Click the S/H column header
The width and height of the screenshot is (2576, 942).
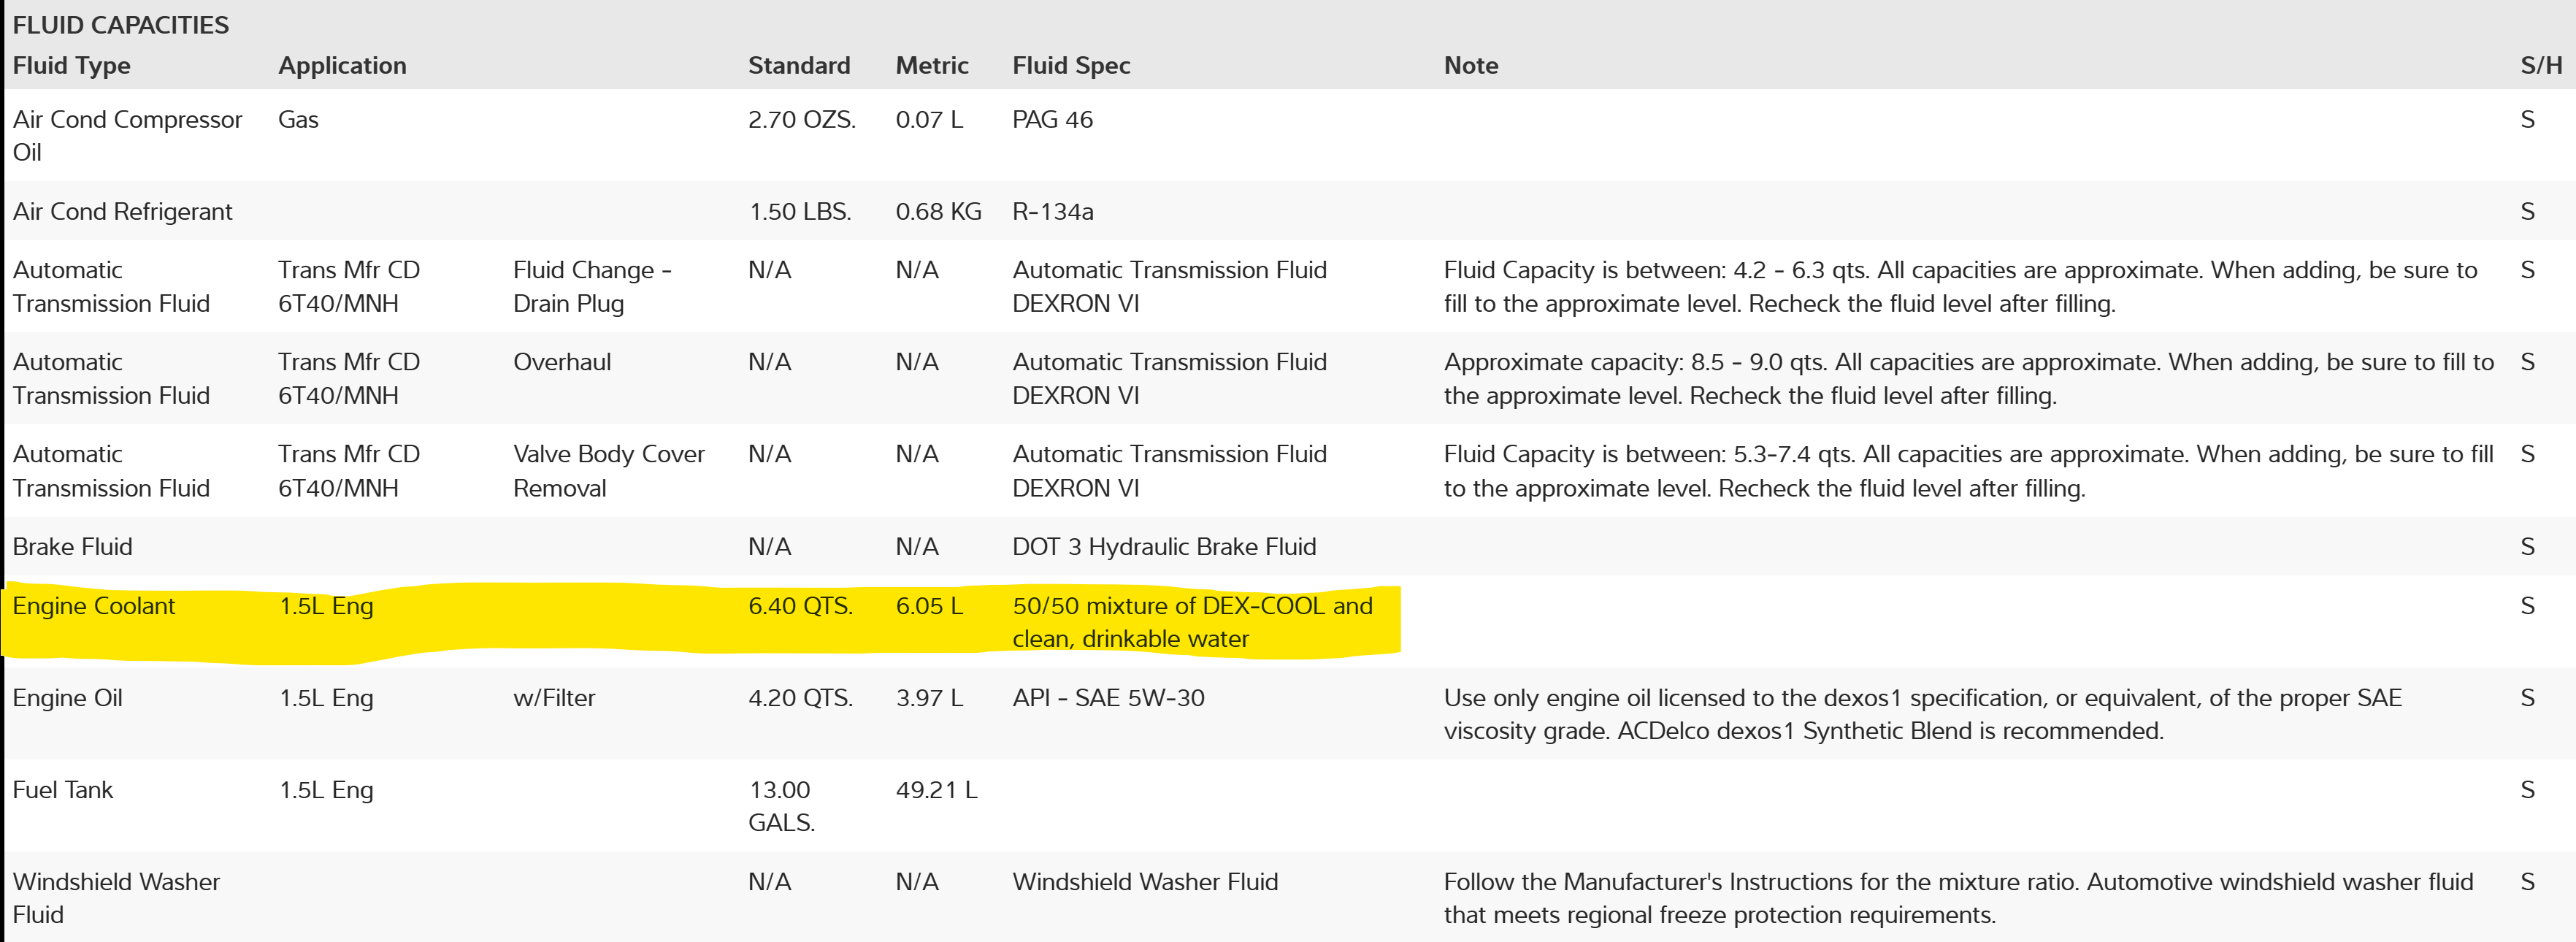[2540, 66]
